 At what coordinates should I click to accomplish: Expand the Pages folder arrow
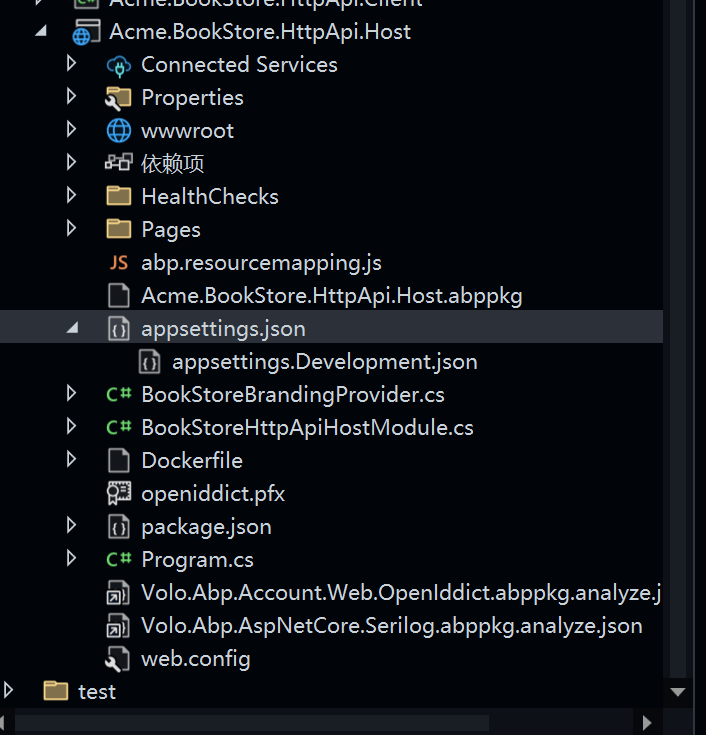pyautogui.click(x=72, y=229)
